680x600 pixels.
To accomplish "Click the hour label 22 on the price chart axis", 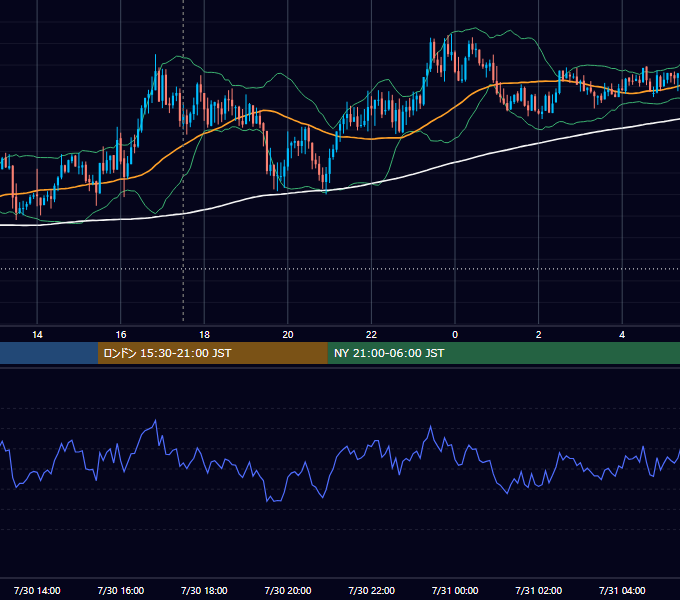I will tap(371, 335).
